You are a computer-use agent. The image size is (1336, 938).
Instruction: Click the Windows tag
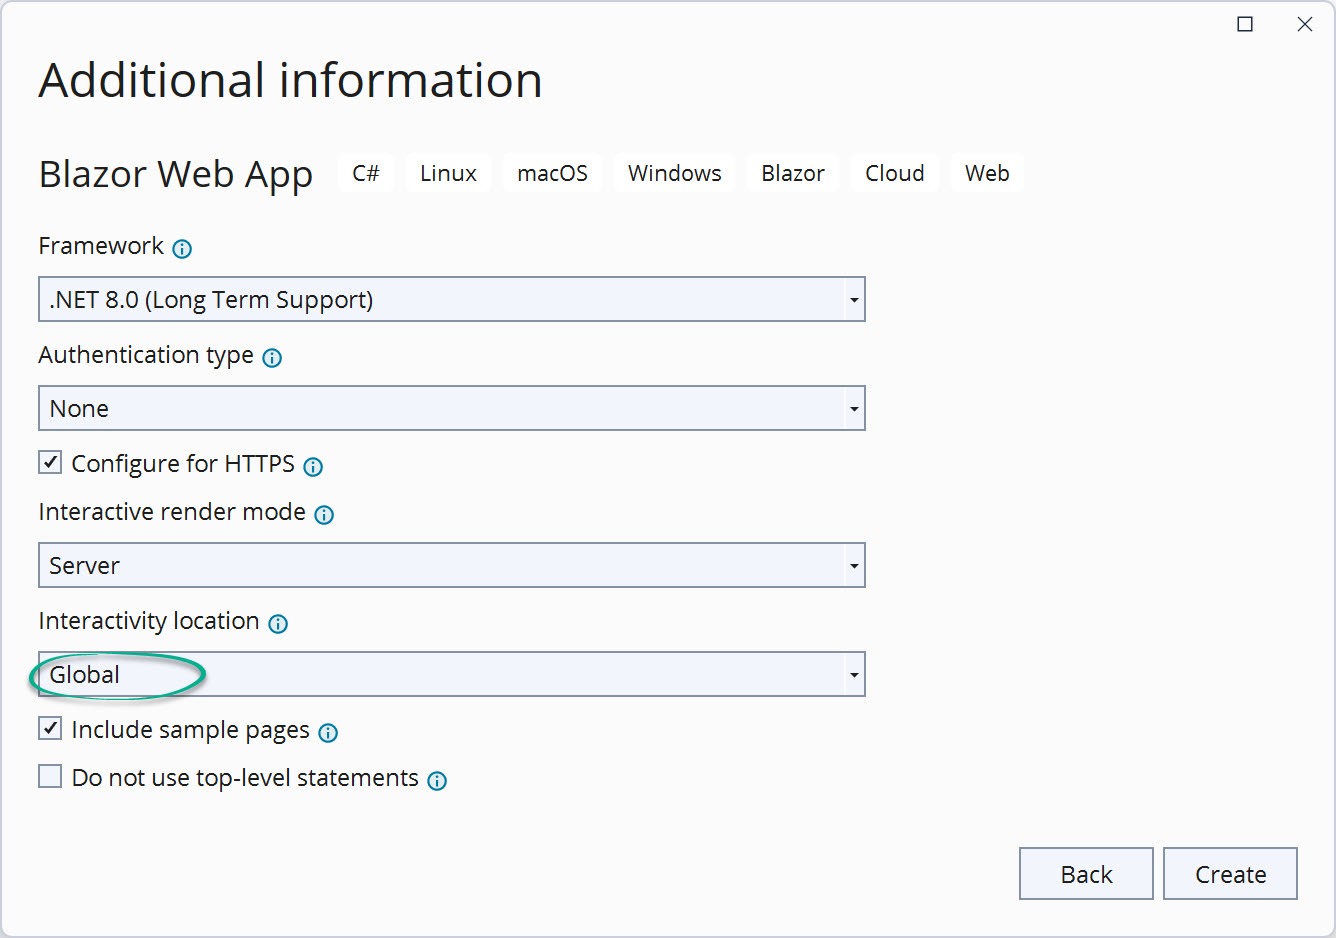675,173
